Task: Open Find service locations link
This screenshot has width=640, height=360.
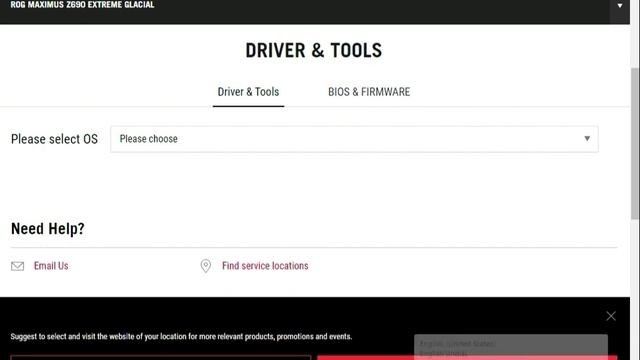Action: (x=265, y=266)
